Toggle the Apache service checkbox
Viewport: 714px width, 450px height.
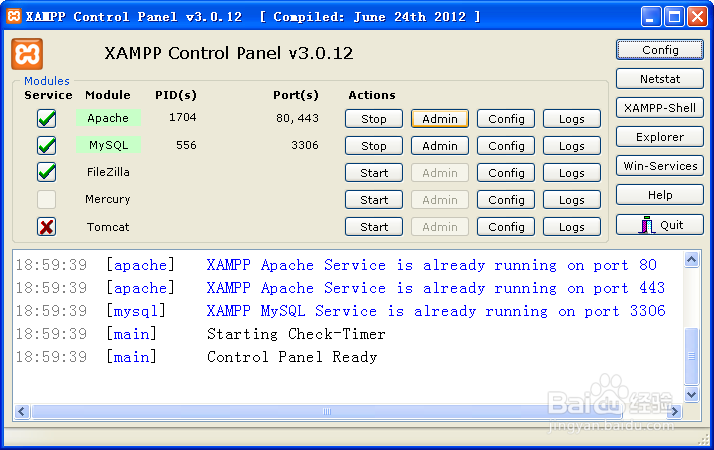click(46, 118)
